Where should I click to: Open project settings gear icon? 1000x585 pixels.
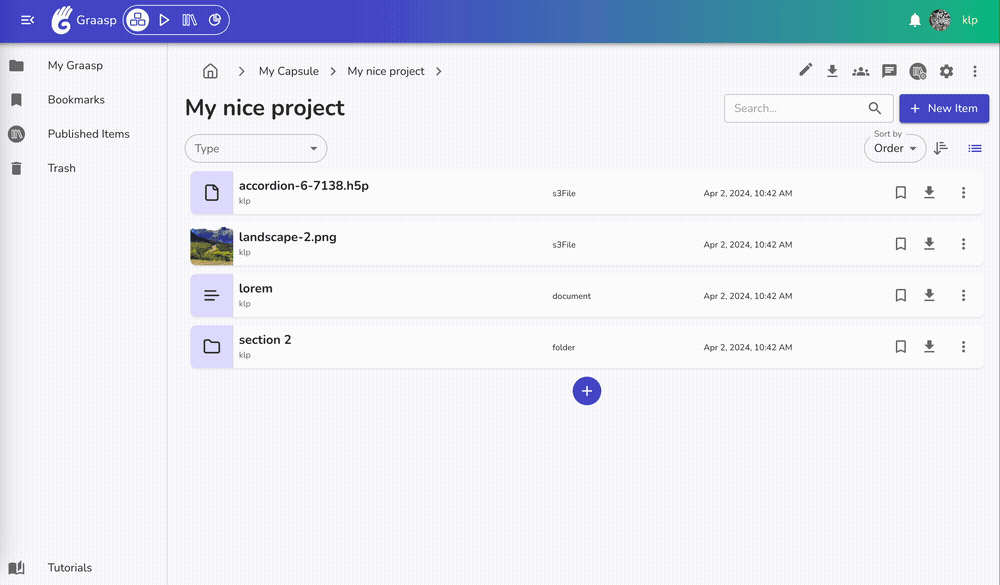[946, 71]
